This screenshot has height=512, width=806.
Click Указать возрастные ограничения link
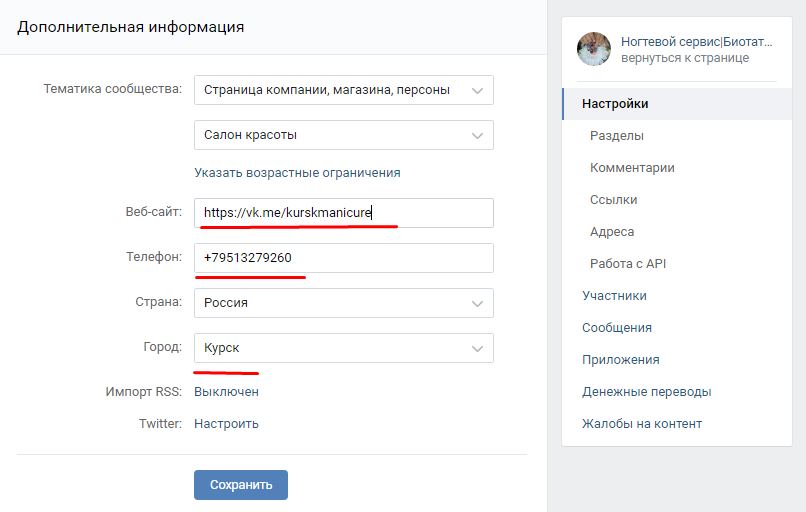pyautogui.click(x=297, y=173)
